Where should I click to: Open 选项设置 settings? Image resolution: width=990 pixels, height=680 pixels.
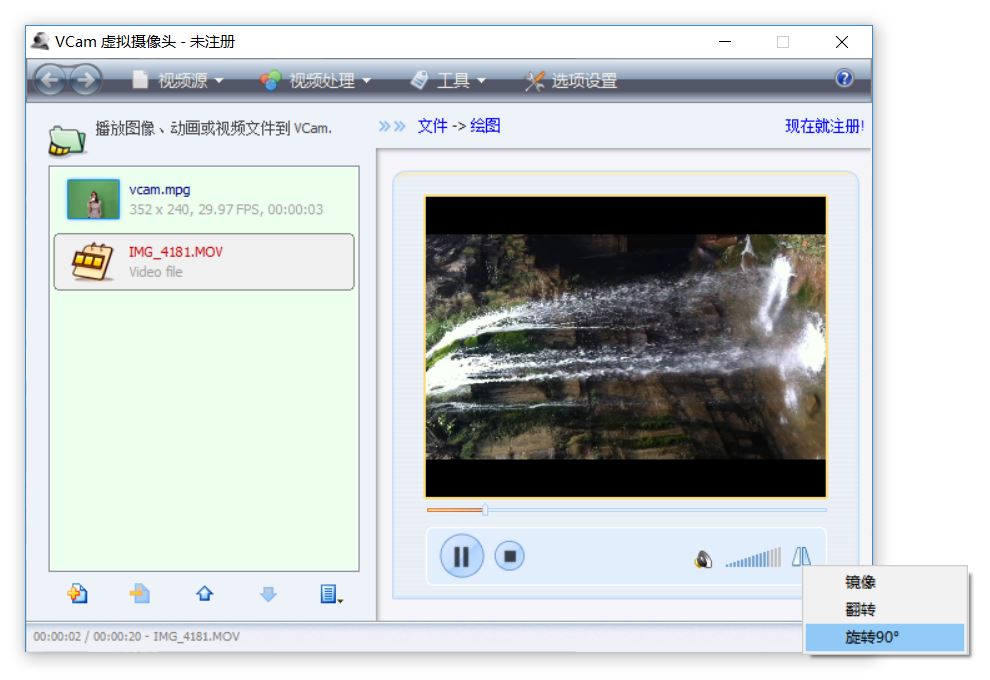(572, 80)
